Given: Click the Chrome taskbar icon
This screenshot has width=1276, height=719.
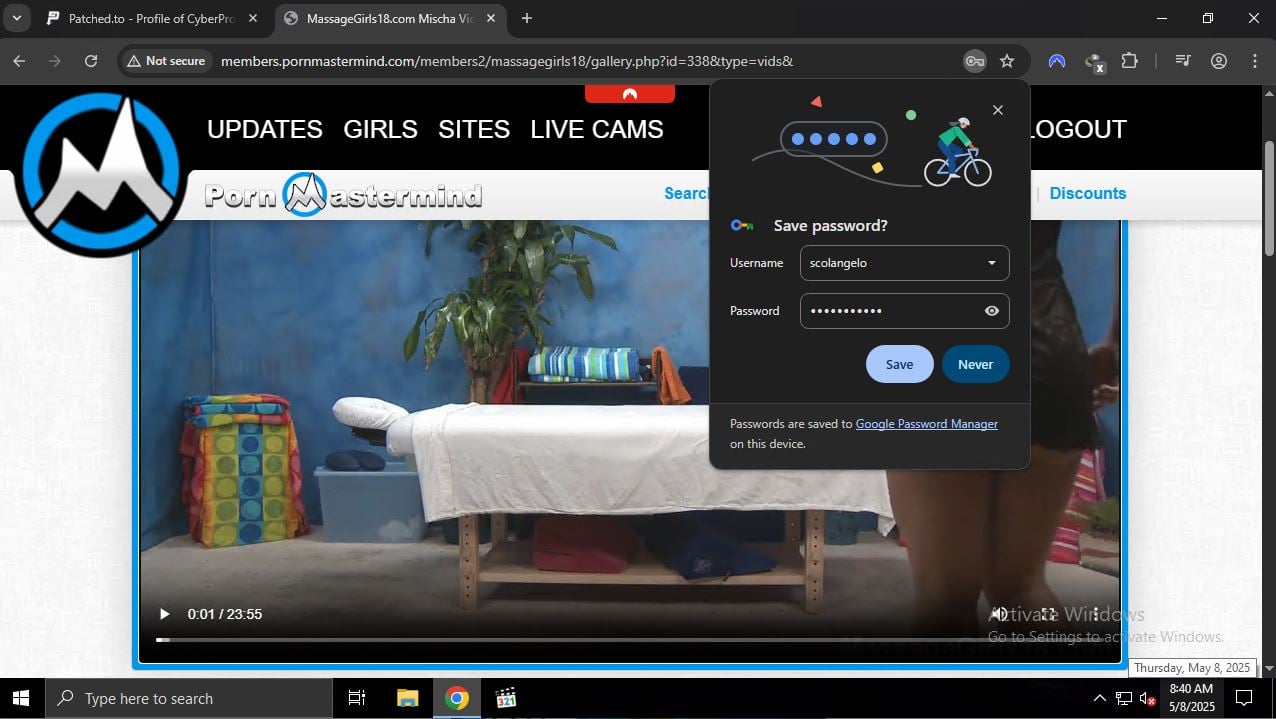Looking at the screenshot, I should [457, 698].
